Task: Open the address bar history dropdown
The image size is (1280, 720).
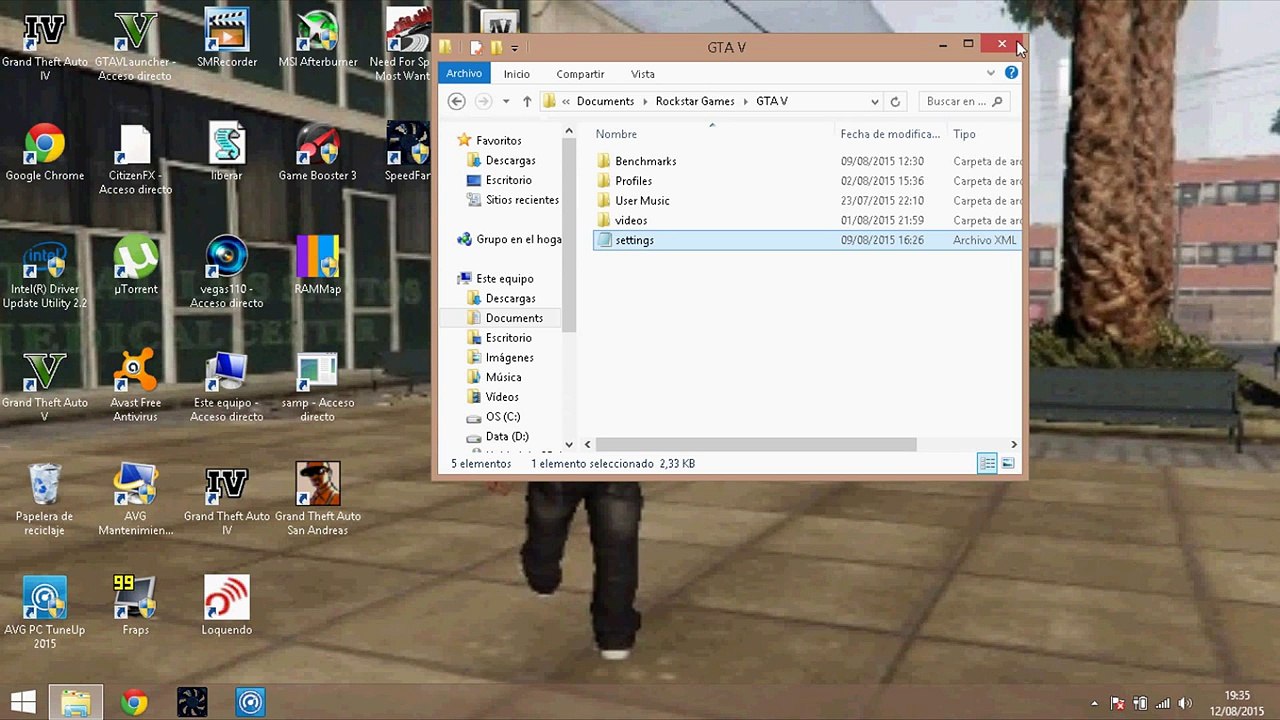Action: 875,101
